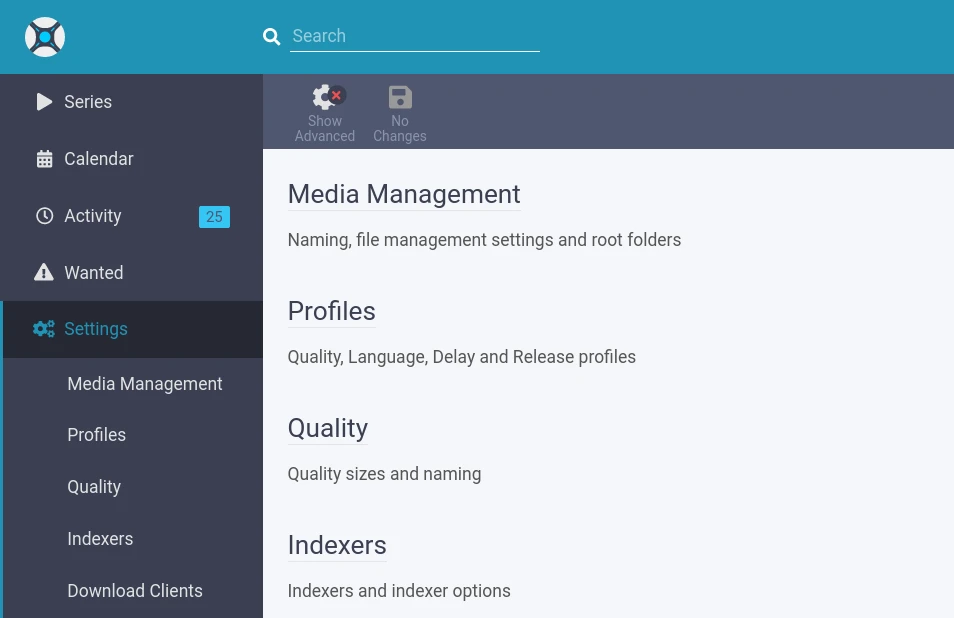Image resolution: width=954 pixels, height=618 pixels.
Task: Open the Media Management heading link
Action: (x=404, y=194)
